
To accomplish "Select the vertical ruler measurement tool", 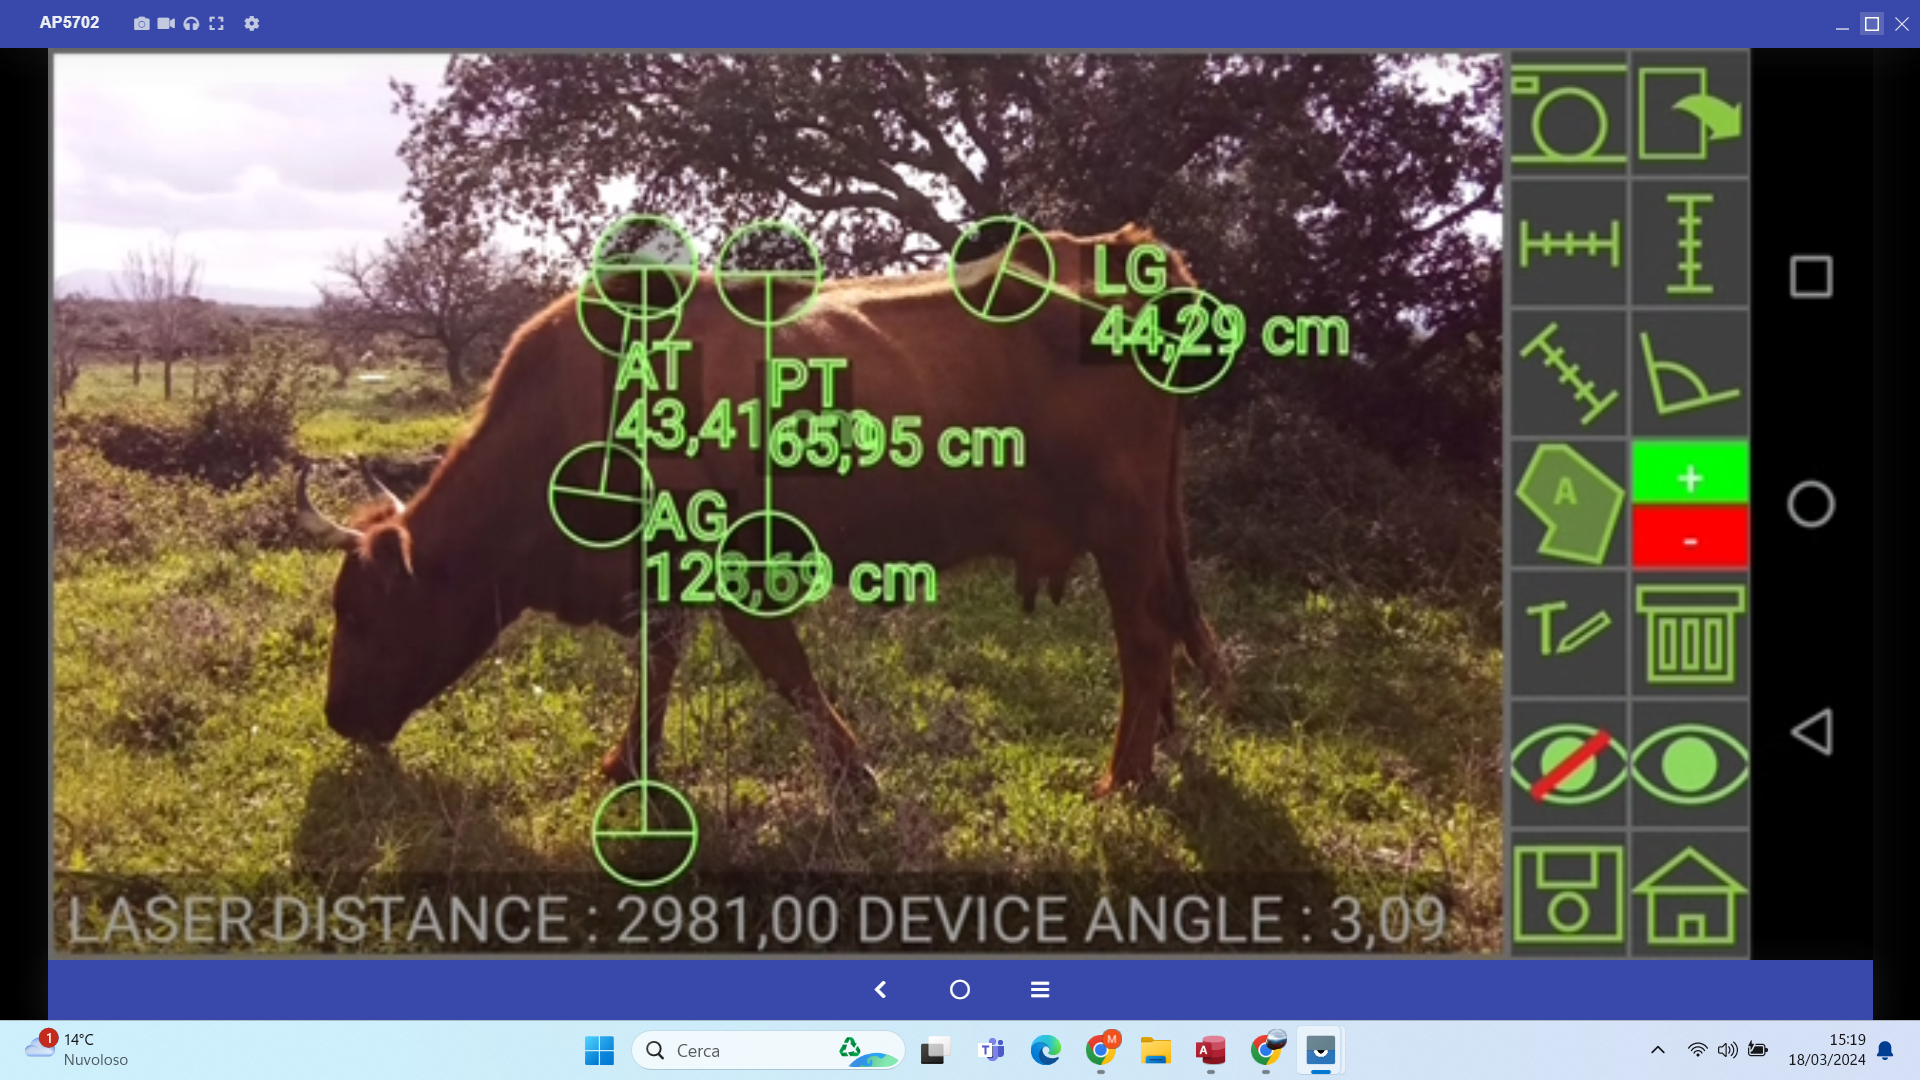I will point(1689,244).
